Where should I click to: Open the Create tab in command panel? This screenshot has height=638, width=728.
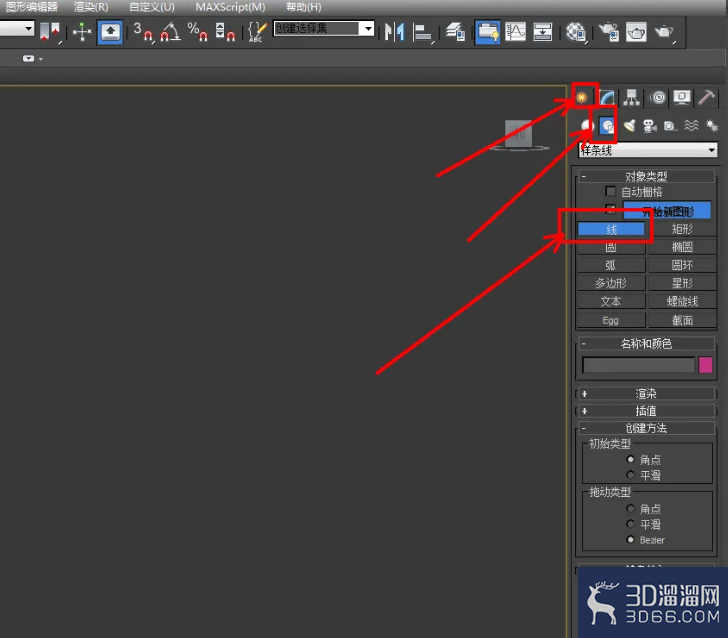[x=582, y=97]
